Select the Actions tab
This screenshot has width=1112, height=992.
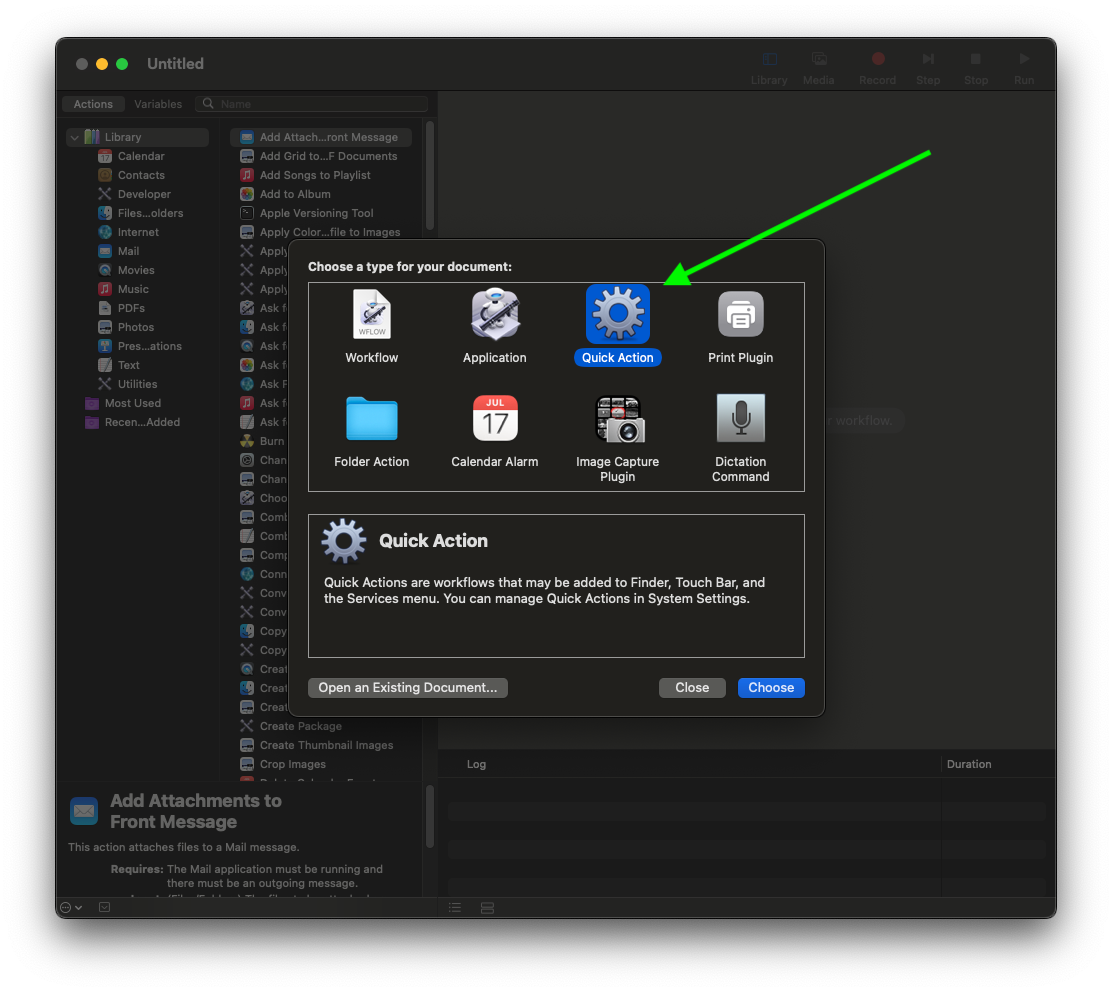(92, 103)
